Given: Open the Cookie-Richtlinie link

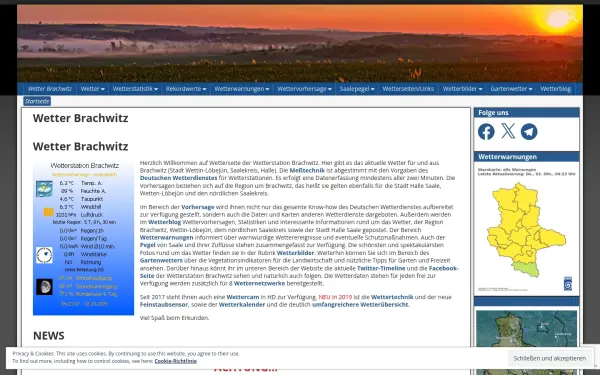Looking at the screenshot, I should pos(176,361).
